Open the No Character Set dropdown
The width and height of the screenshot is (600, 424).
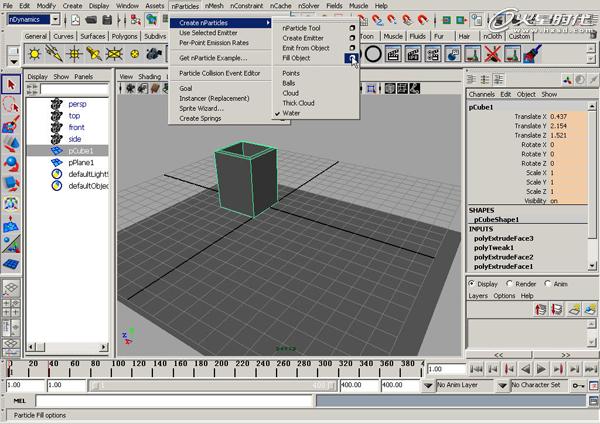click(x=503, y=385)
